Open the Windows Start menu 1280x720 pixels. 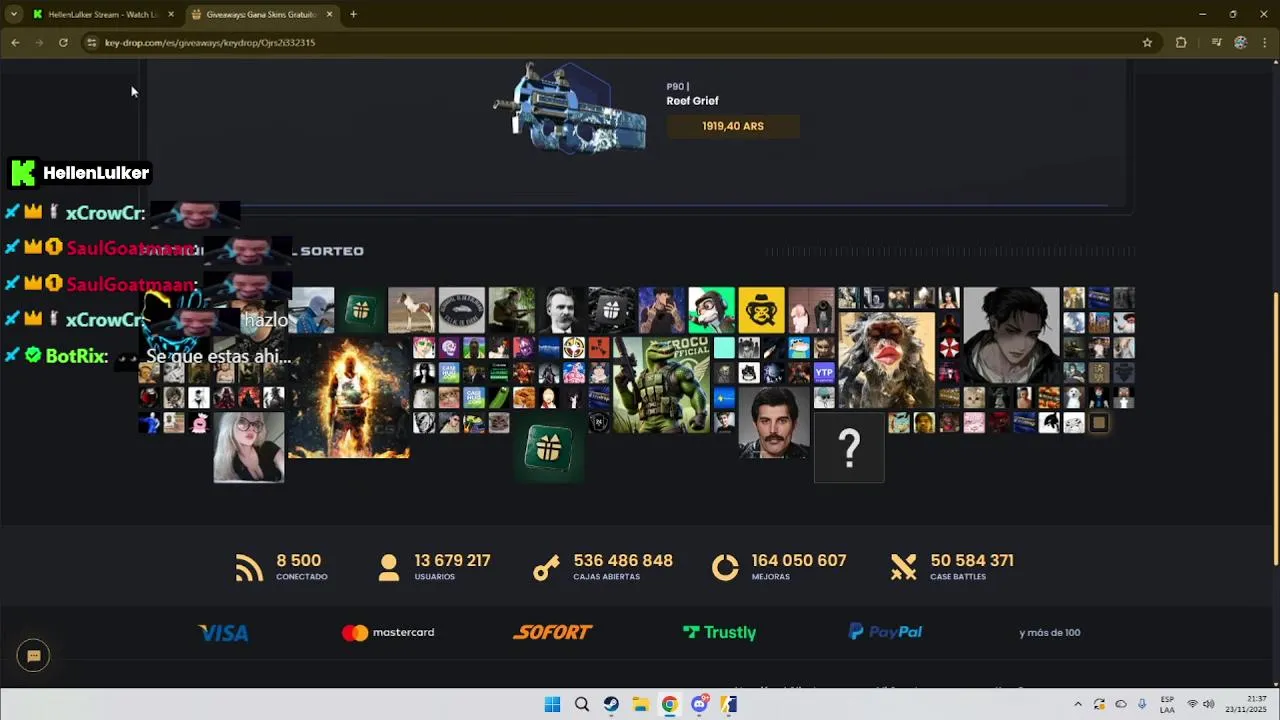pyautogui.click(x=552, y=704)
